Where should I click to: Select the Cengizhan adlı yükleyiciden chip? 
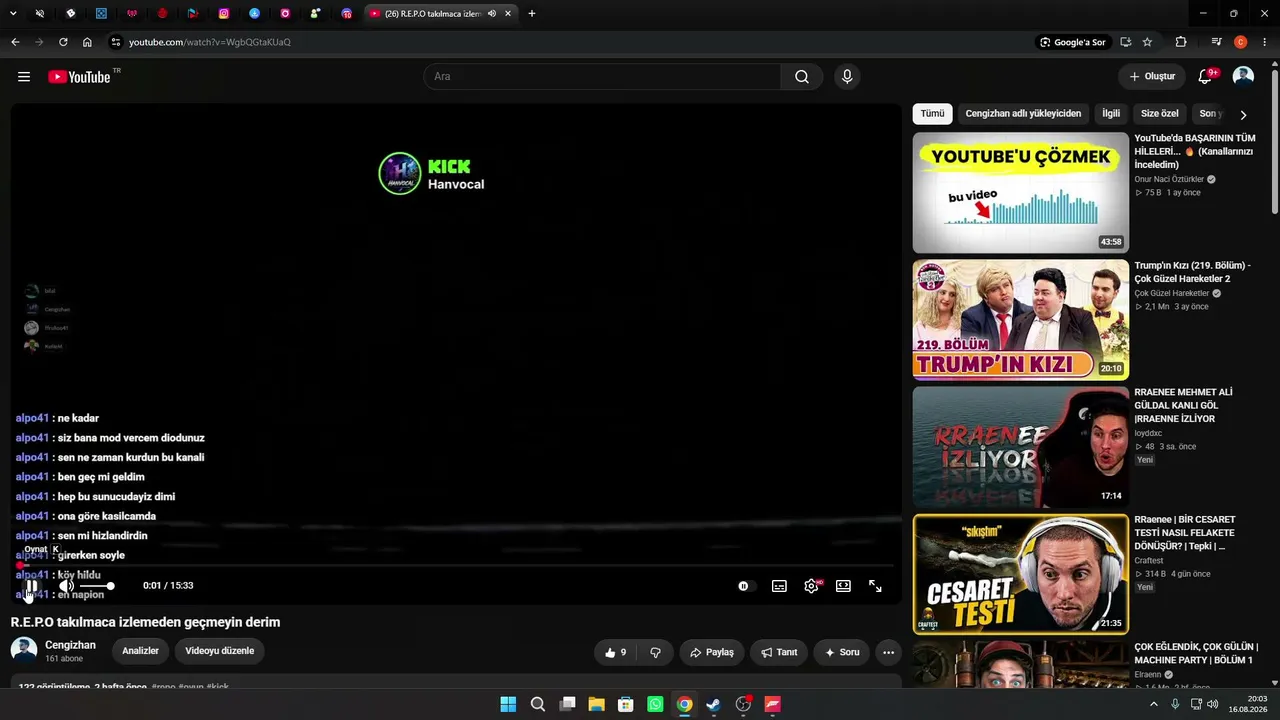(x=1023, y=114)
